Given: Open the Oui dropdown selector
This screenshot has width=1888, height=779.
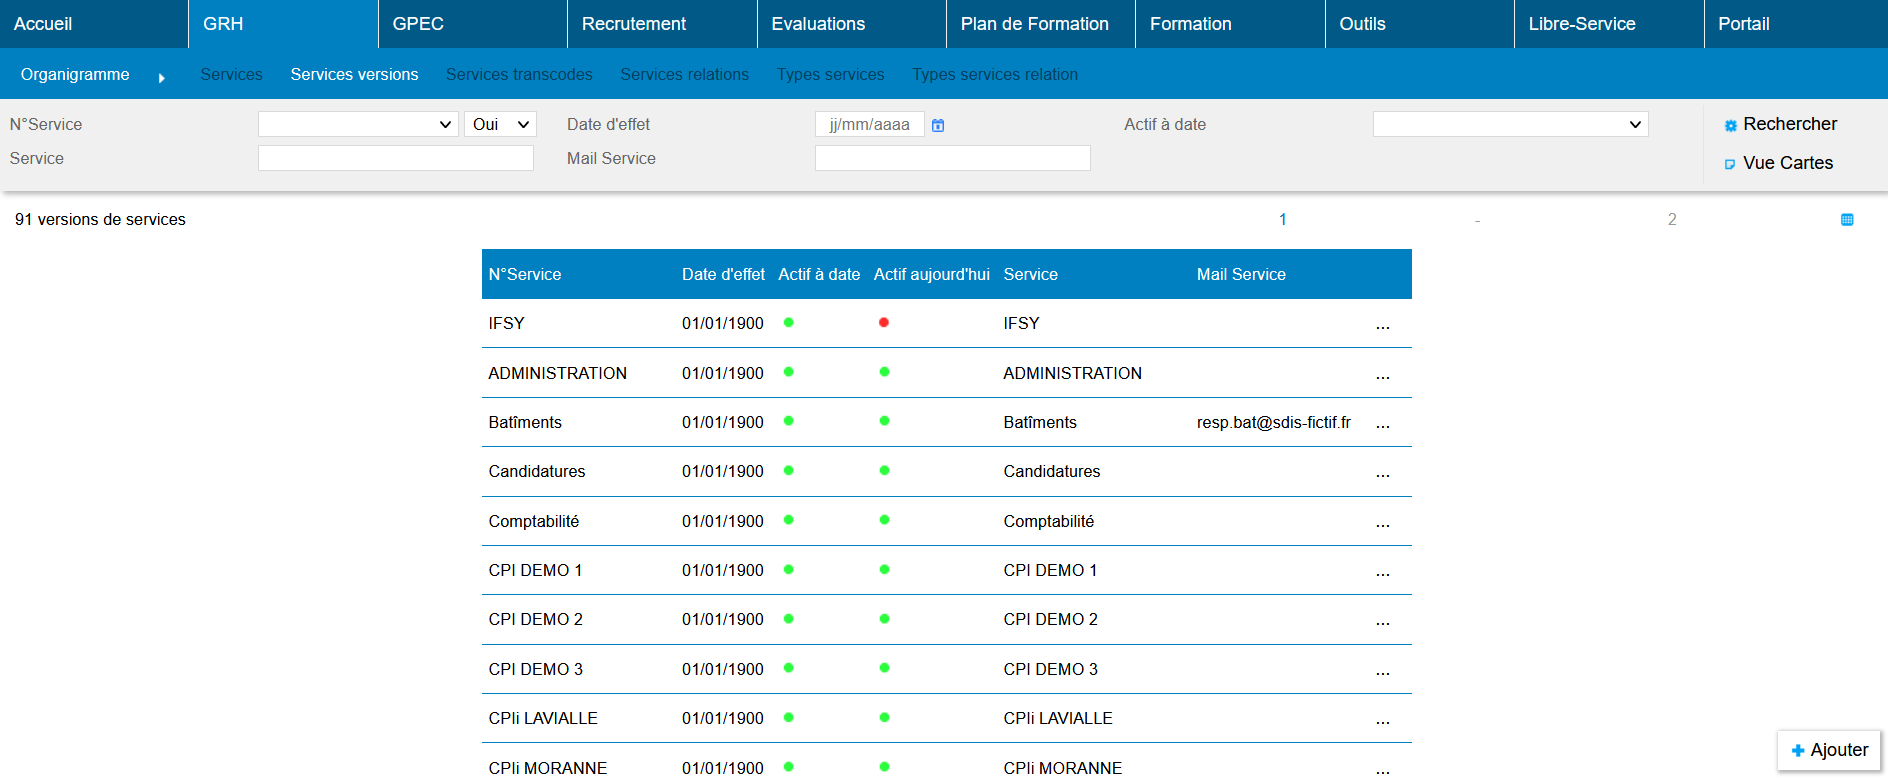Looking at the screenshot, I should click(x=500, y=124).
